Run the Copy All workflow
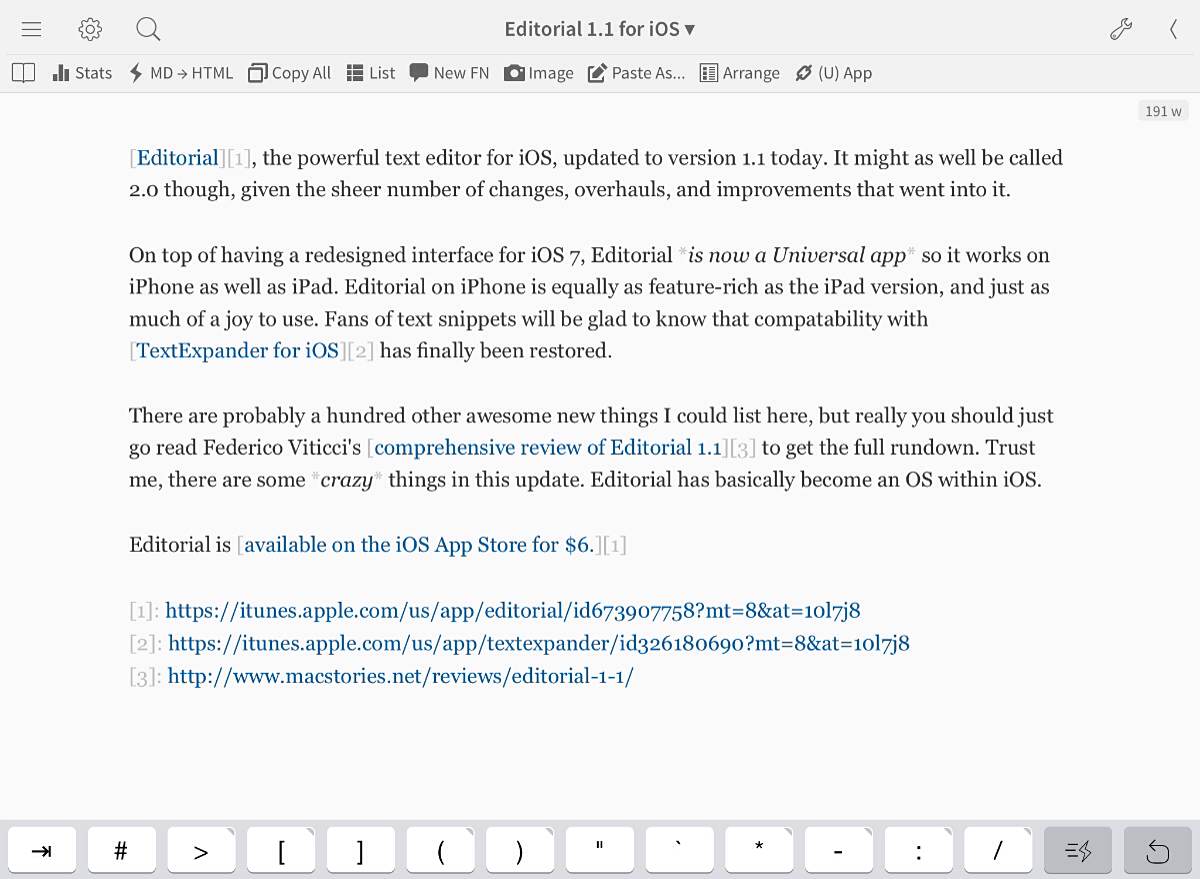 (289, 72)
